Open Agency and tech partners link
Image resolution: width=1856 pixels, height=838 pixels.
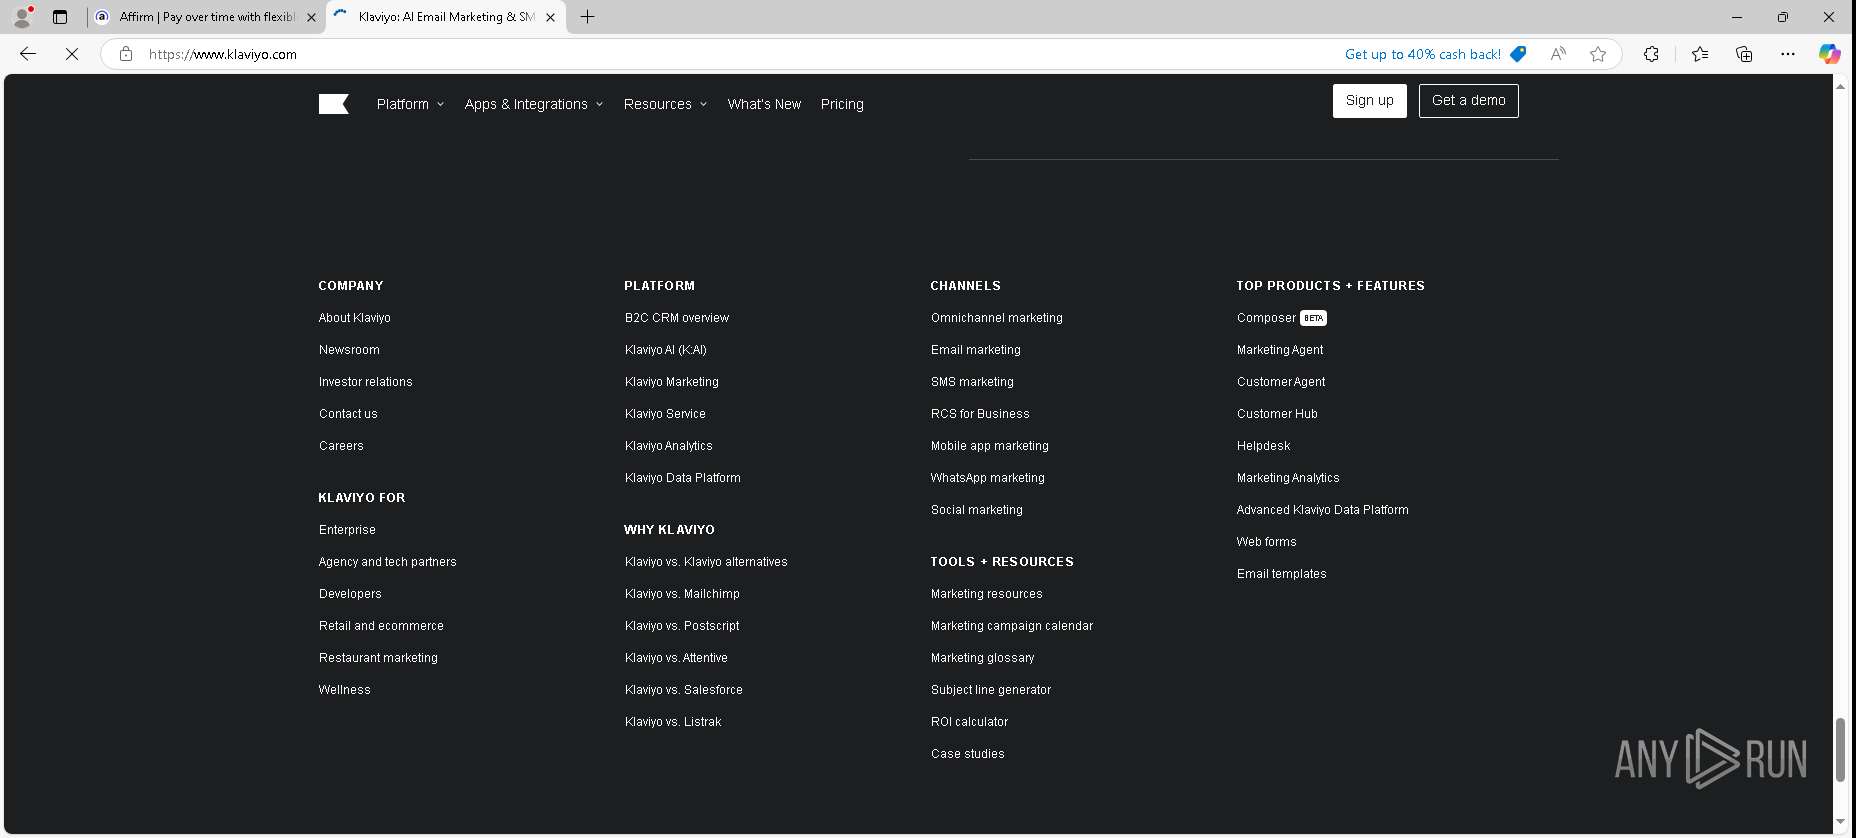(x=387, y=562)
